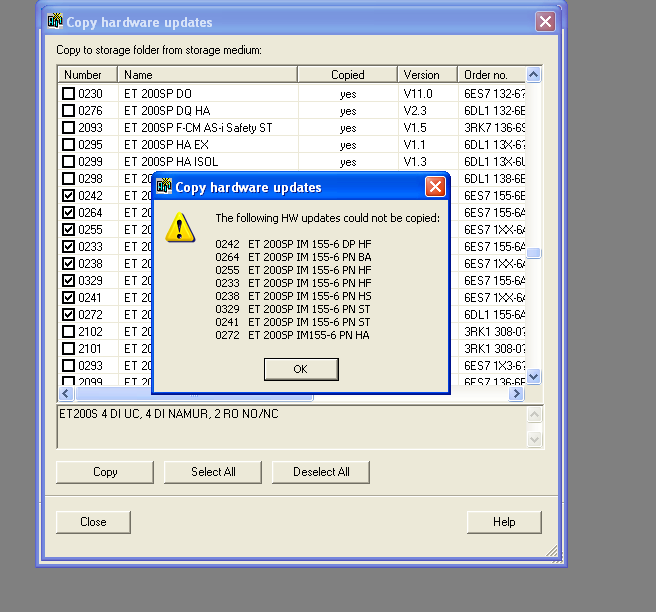Click the horizontal scroll right arrow
656x612 pixels.
[x=516, y=393]
